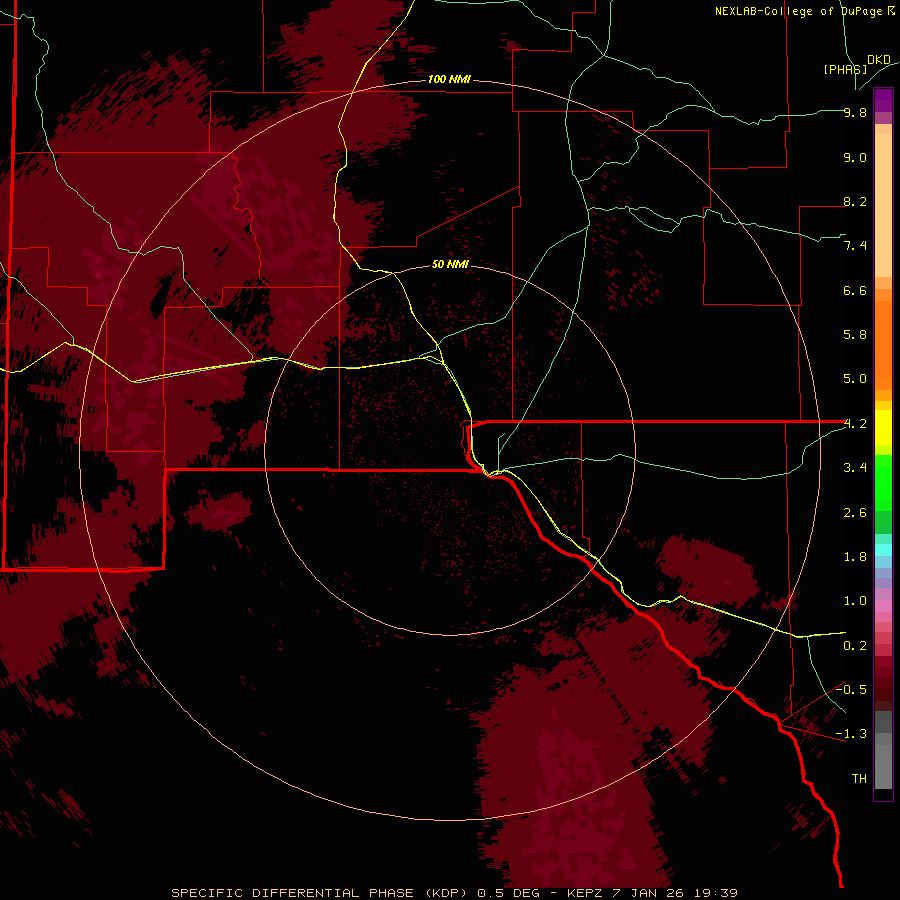Click the 1.8 value on color scale
Viewport: 900px width, 900px height.
[855, 557]
